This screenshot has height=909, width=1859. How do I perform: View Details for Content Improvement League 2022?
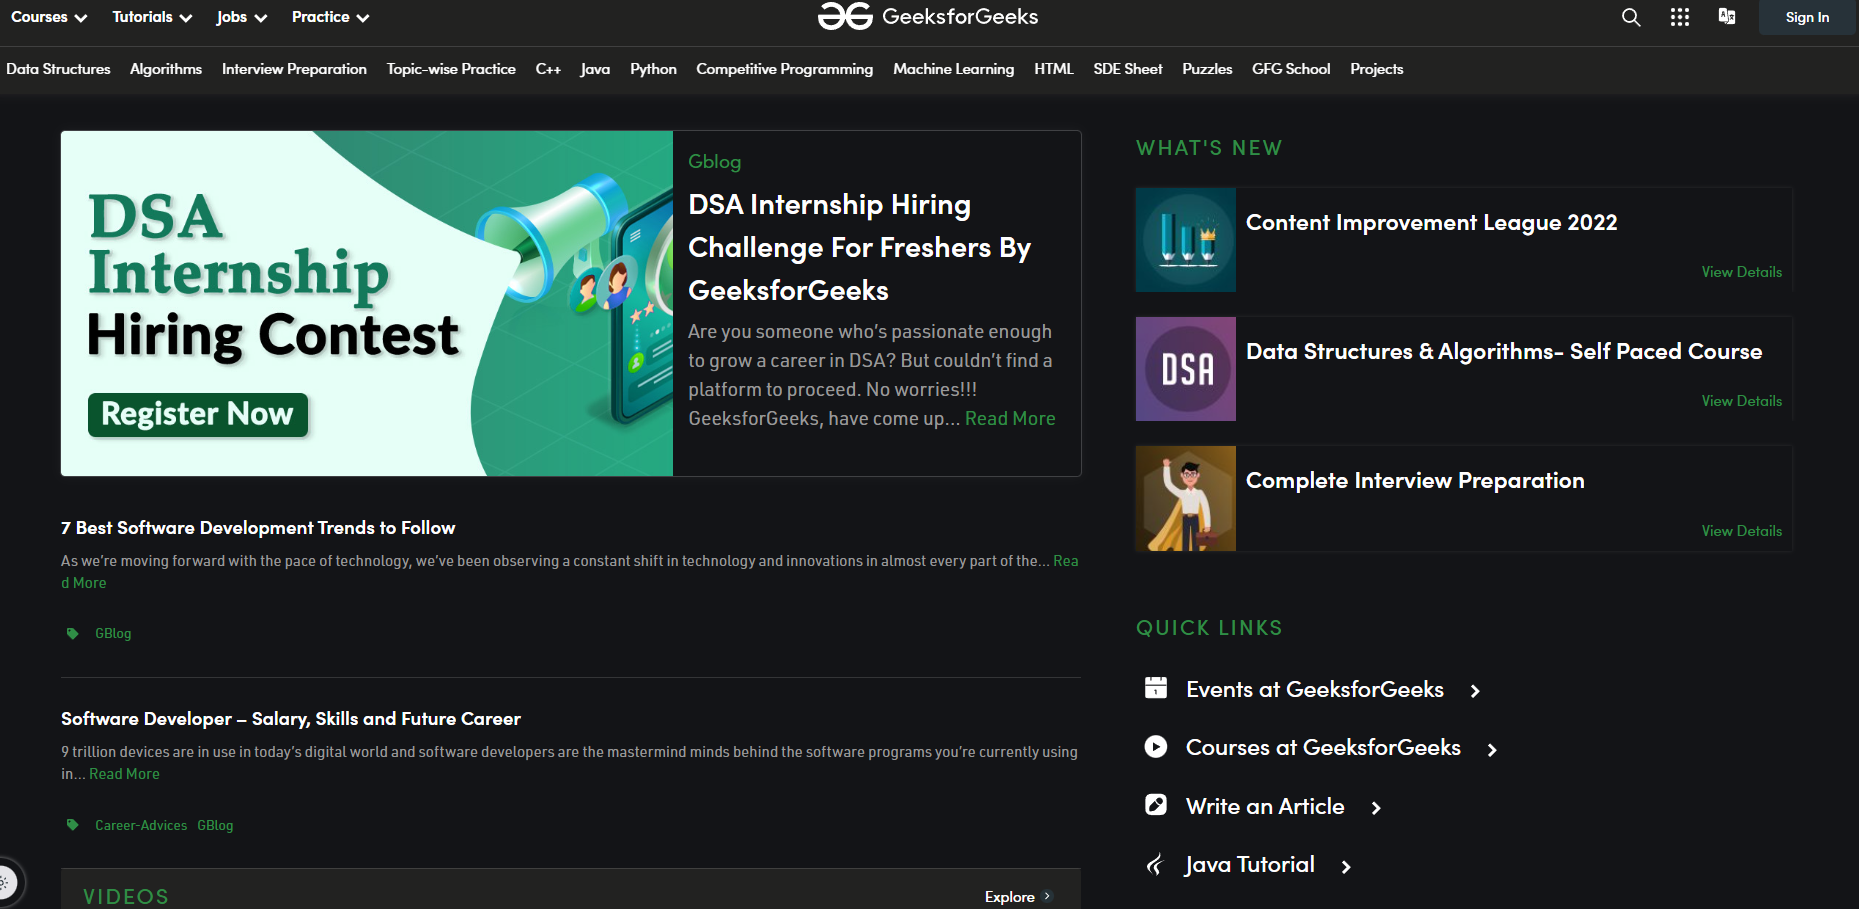[x=1741, y=272]
